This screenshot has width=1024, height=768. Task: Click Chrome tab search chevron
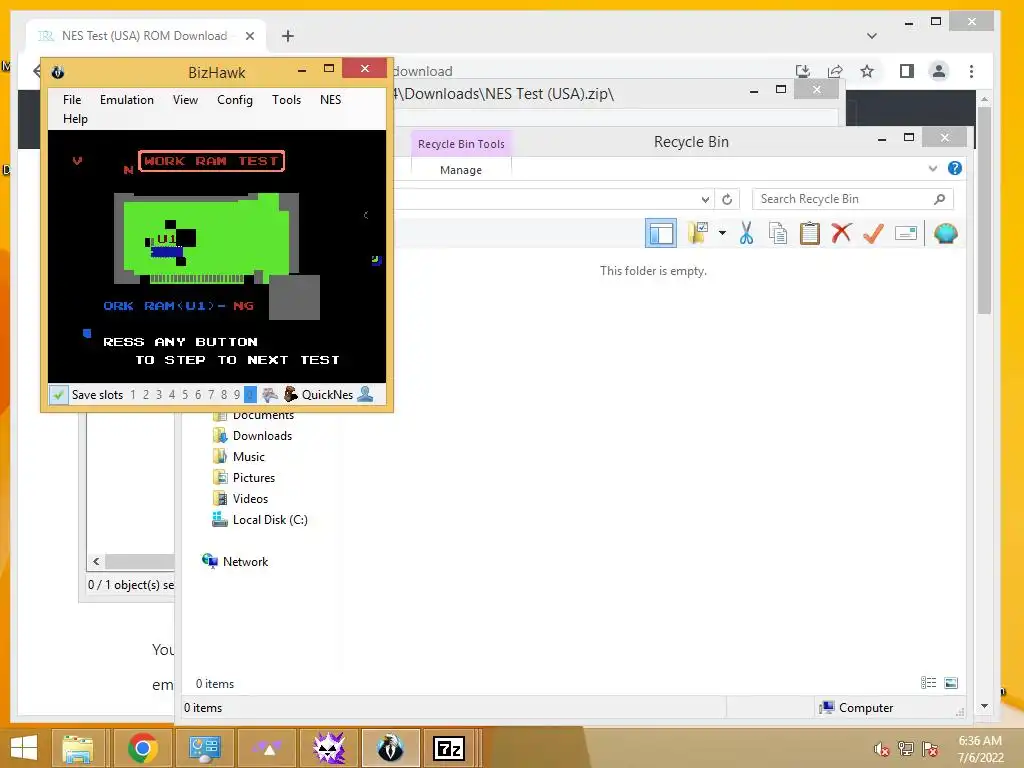872,36
